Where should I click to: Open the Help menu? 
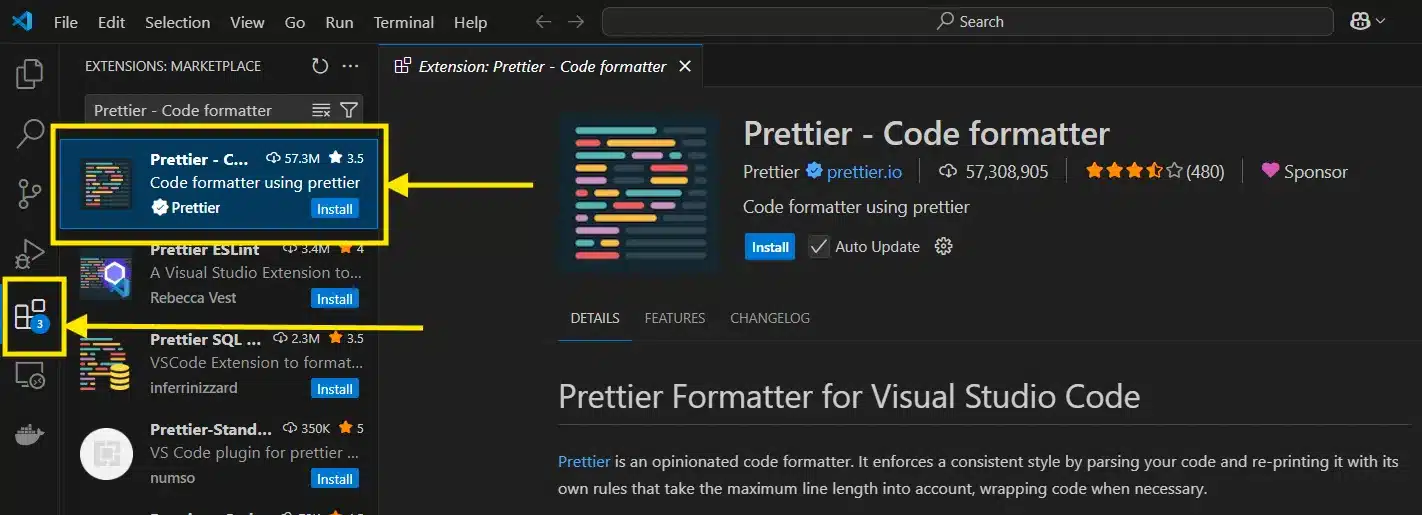470,22
